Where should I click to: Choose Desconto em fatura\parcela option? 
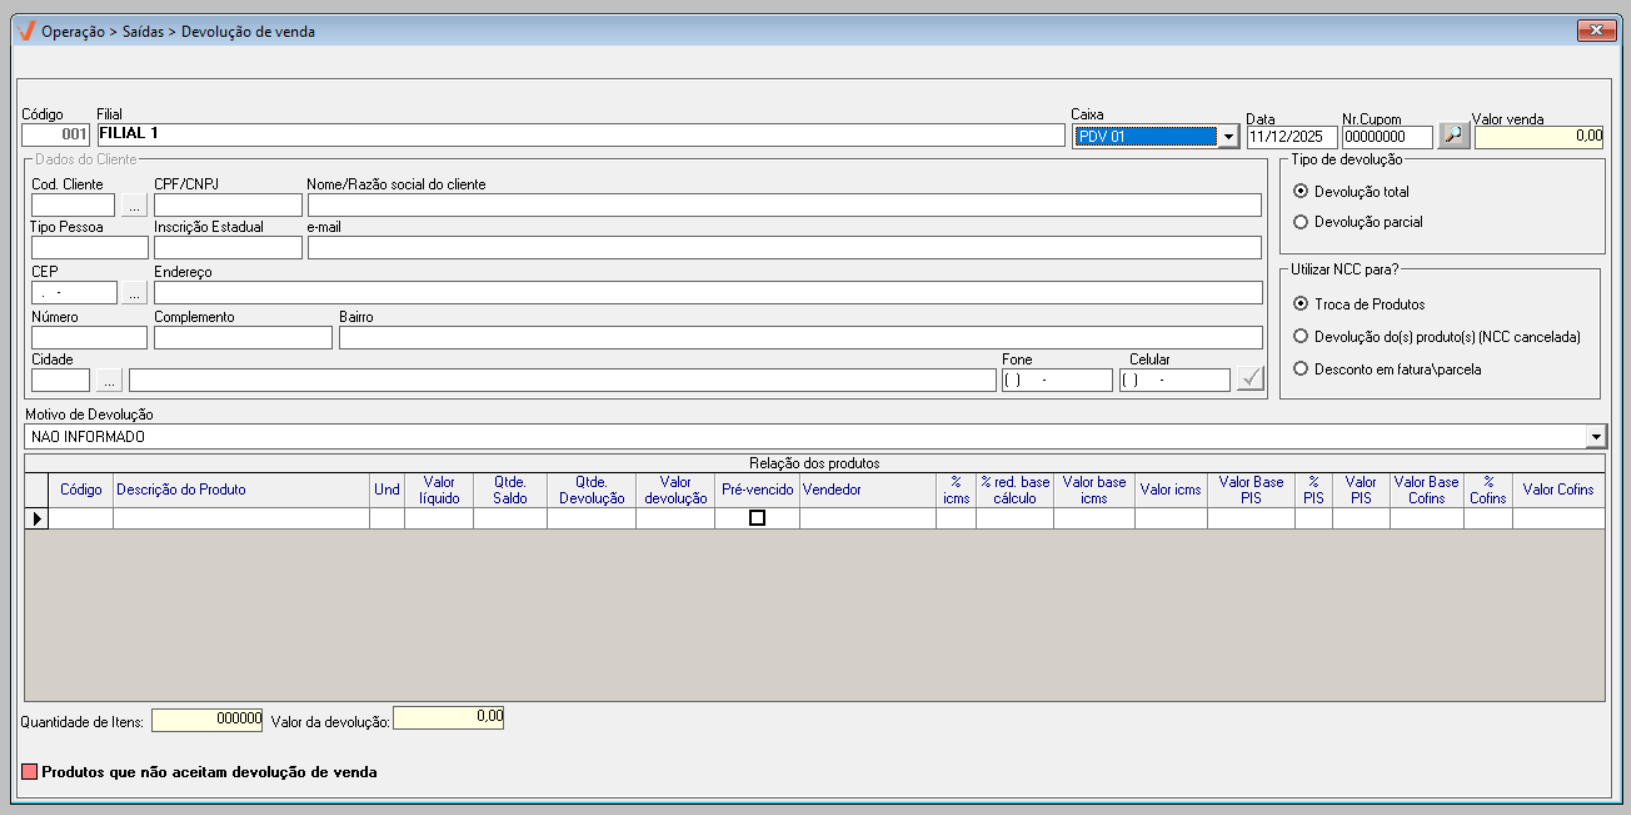click(x=1301, y=369)
